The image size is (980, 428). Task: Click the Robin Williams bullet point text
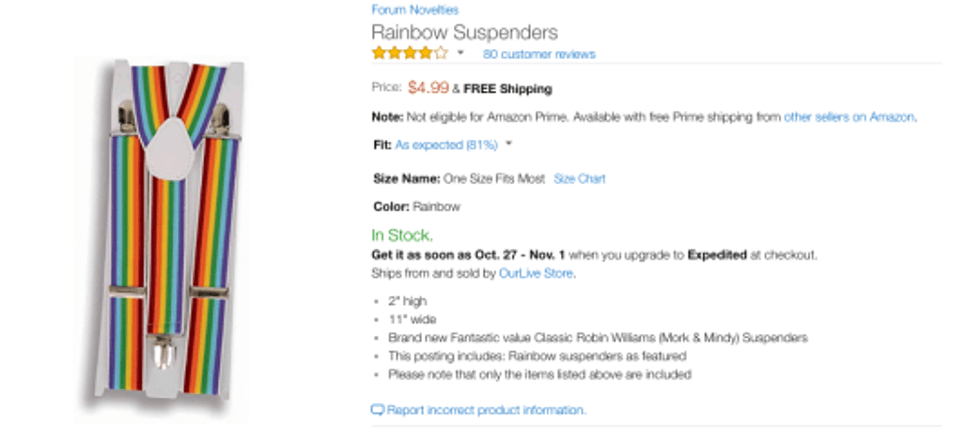click(x=597, y=338)
